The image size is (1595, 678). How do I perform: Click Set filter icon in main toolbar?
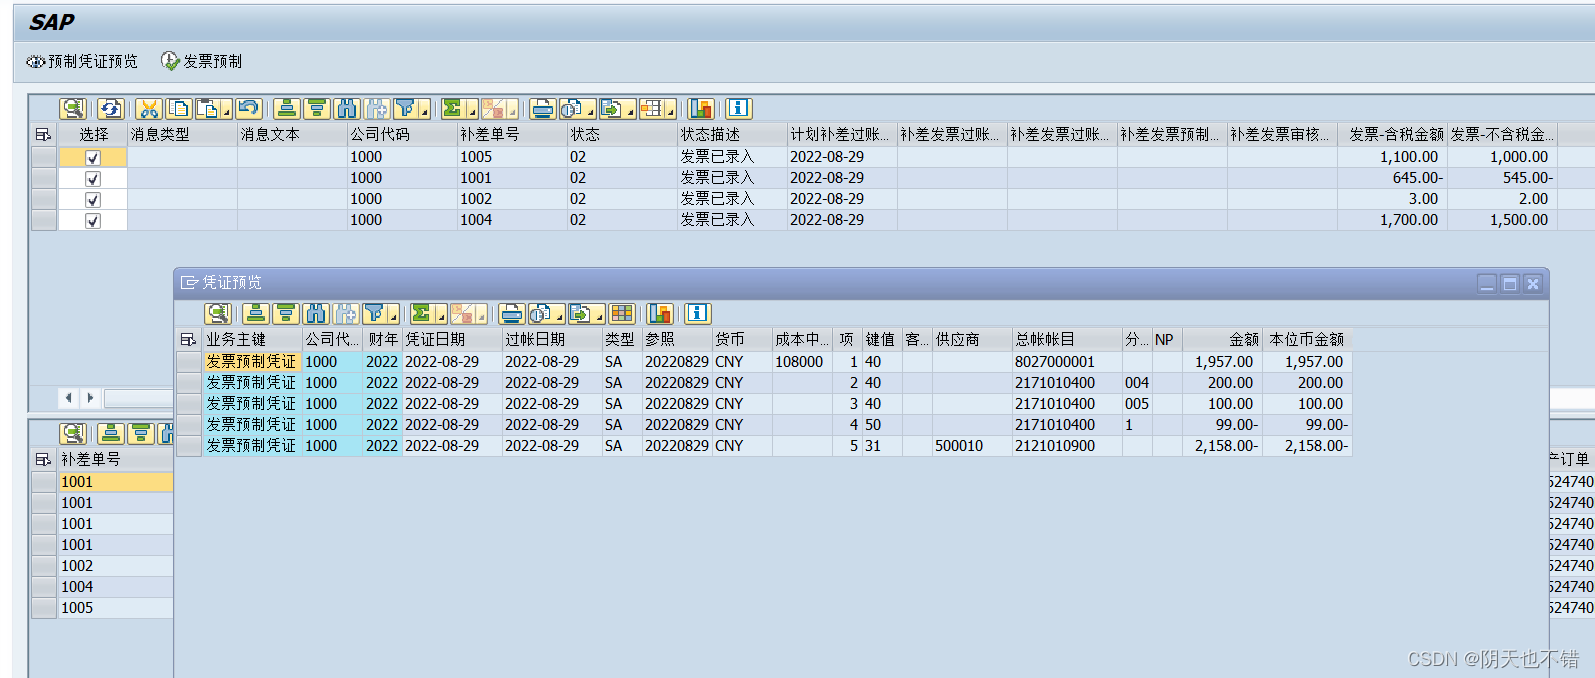(x=405, y=108)
